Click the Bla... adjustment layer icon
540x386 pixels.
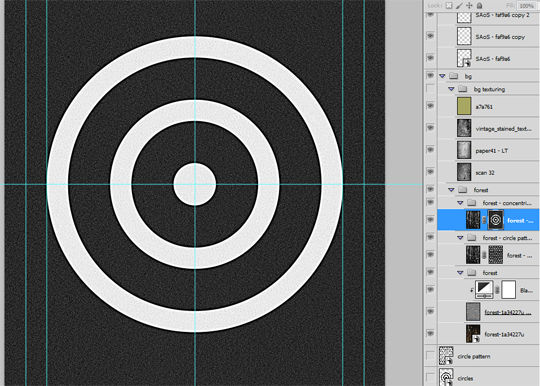click(484, 290)
